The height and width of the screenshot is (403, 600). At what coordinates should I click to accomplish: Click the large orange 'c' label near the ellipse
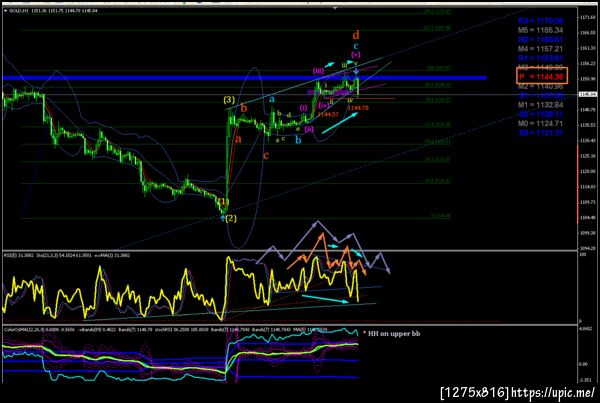266,155
